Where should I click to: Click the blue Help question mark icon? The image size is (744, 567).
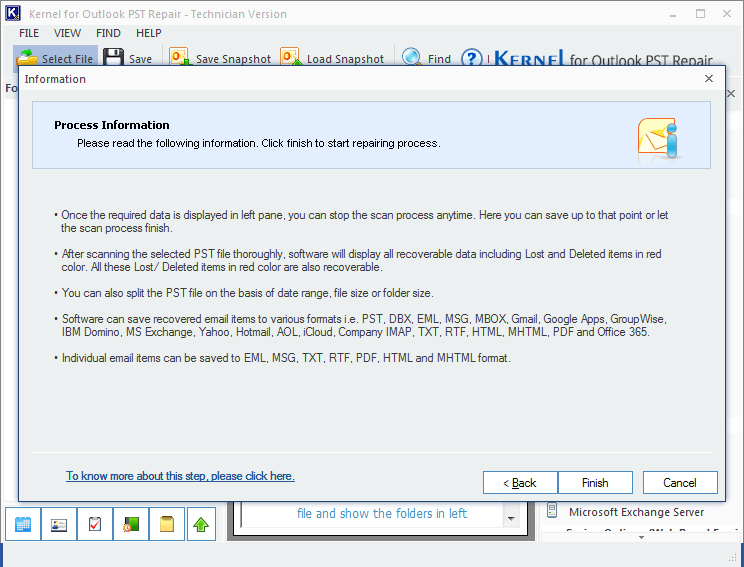472,58
